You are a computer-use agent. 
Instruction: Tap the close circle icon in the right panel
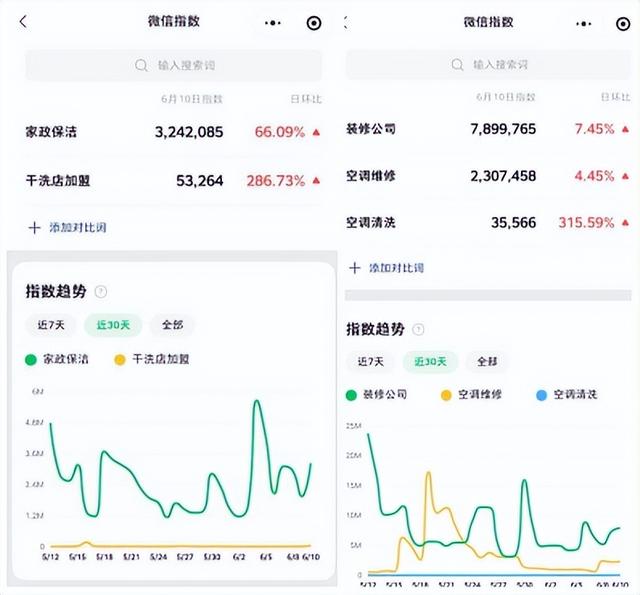(625, 22)
